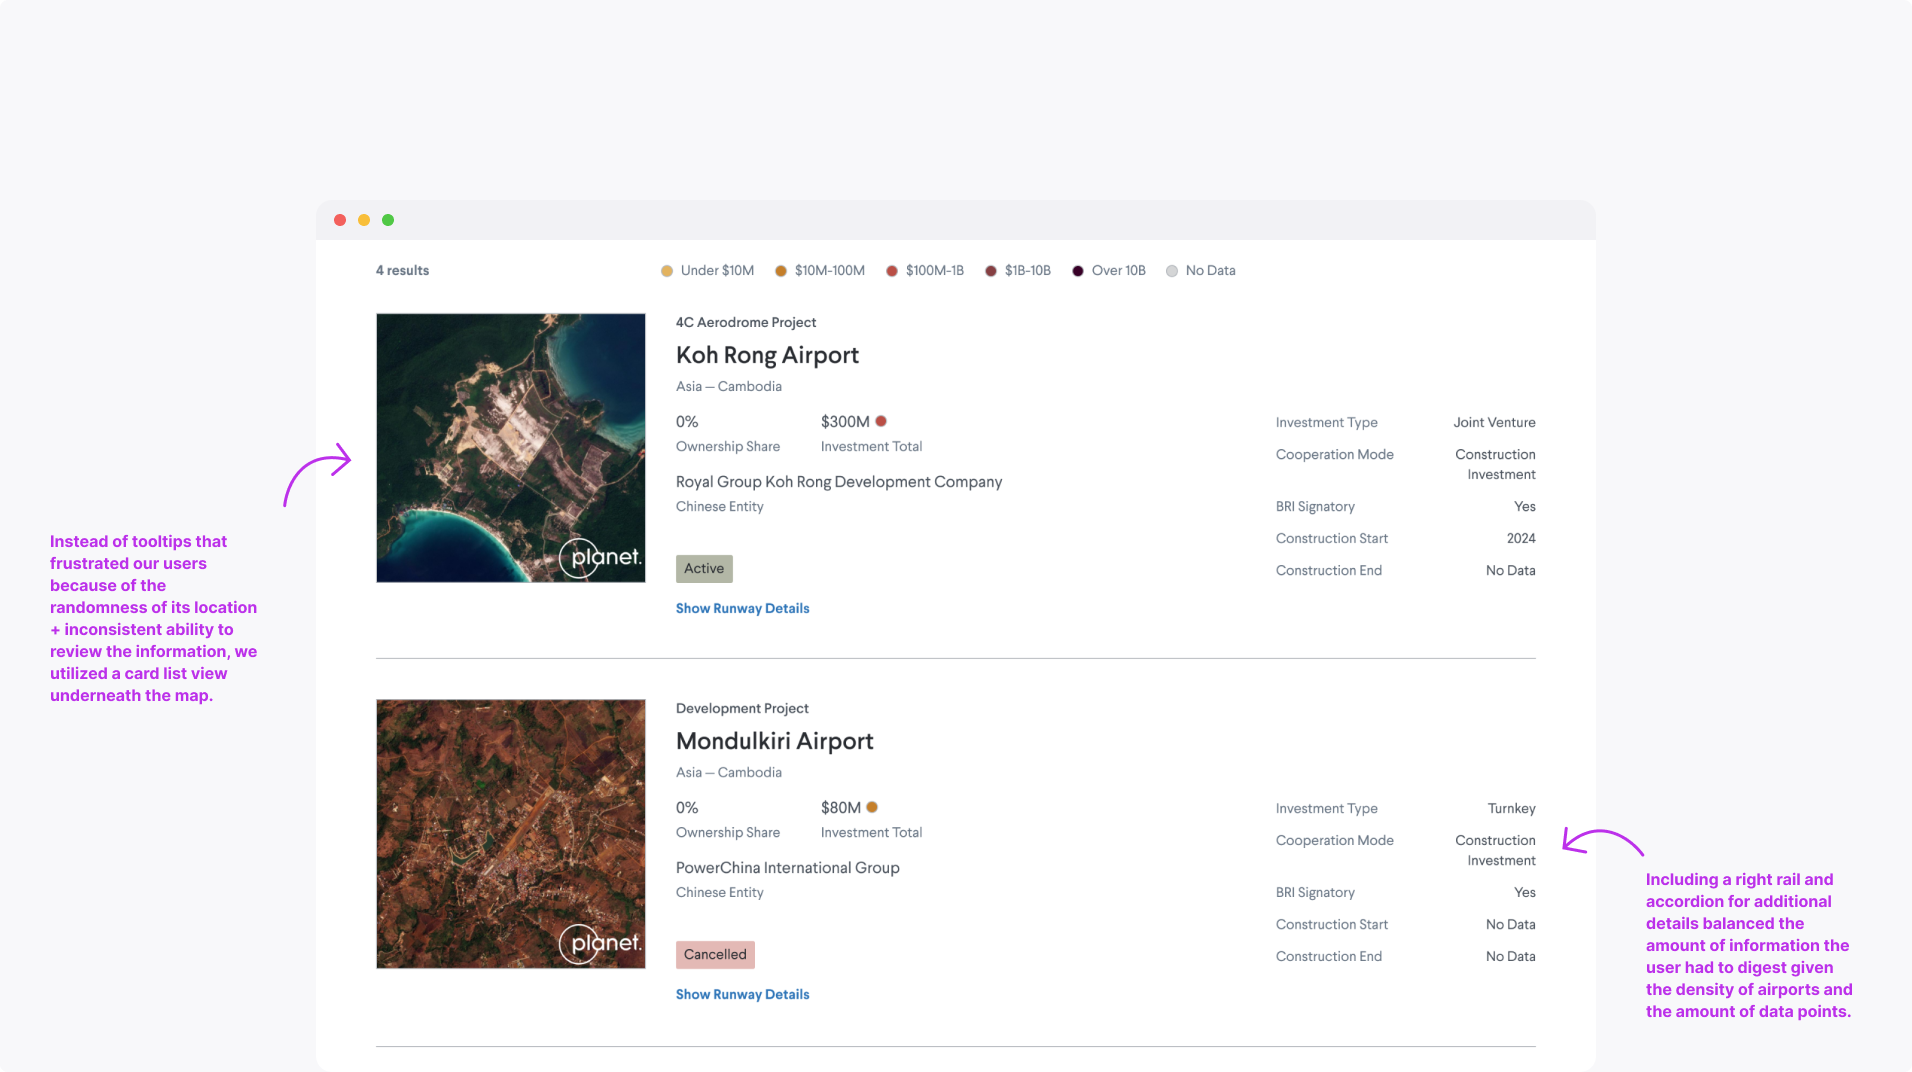The height and width of the screenshot is (1072, 1912).
Task: Click the Development Project label
Action: (x=742, y=708)
